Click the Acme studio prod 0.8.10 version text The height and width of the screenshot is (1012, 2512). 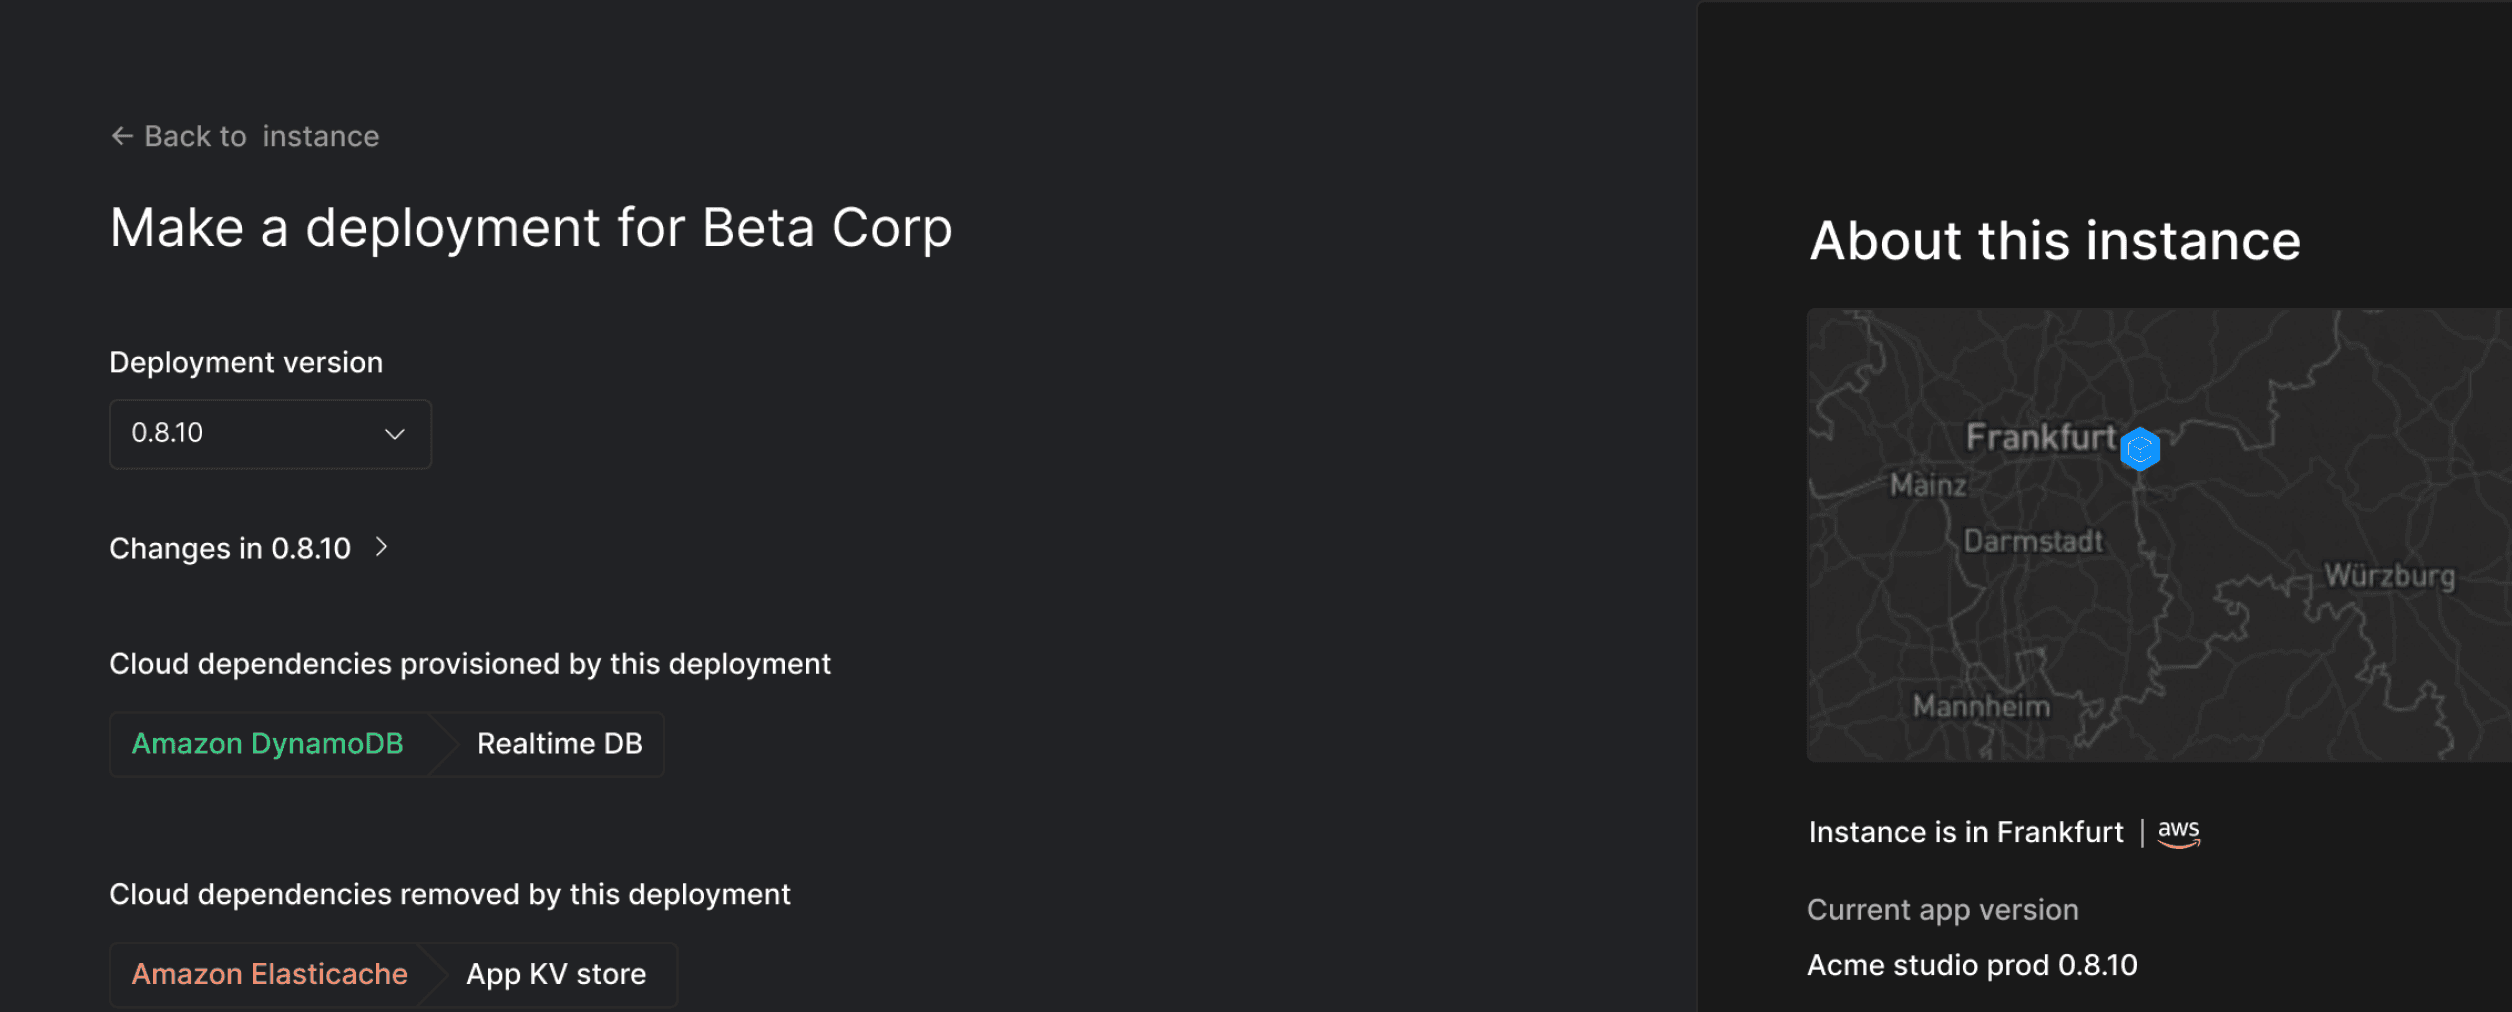[1972, 965]
